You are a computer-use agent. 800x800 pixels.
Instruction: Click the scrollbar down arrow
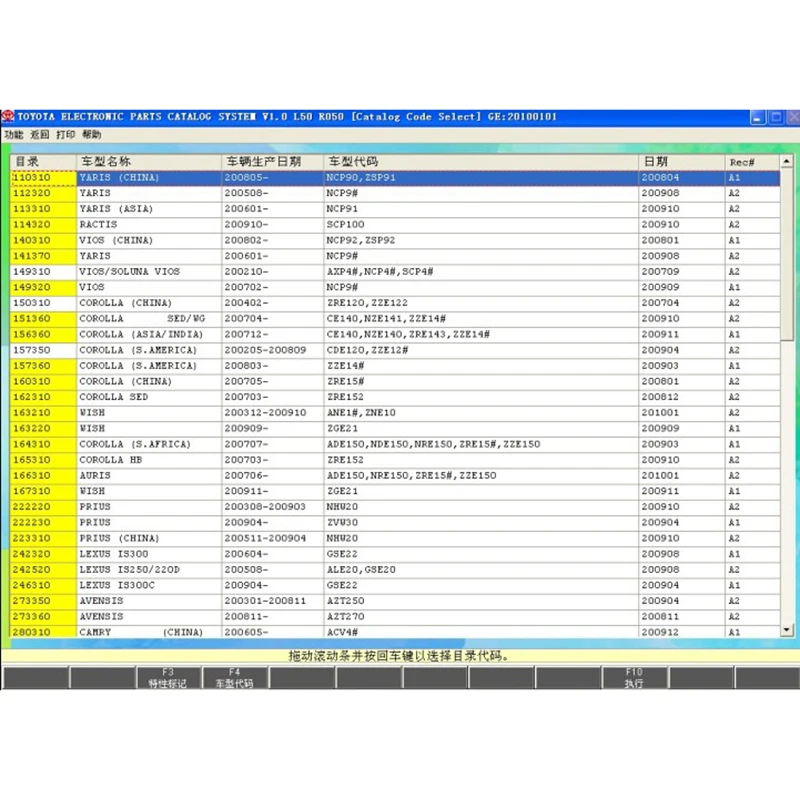click(x=786, y=631)
